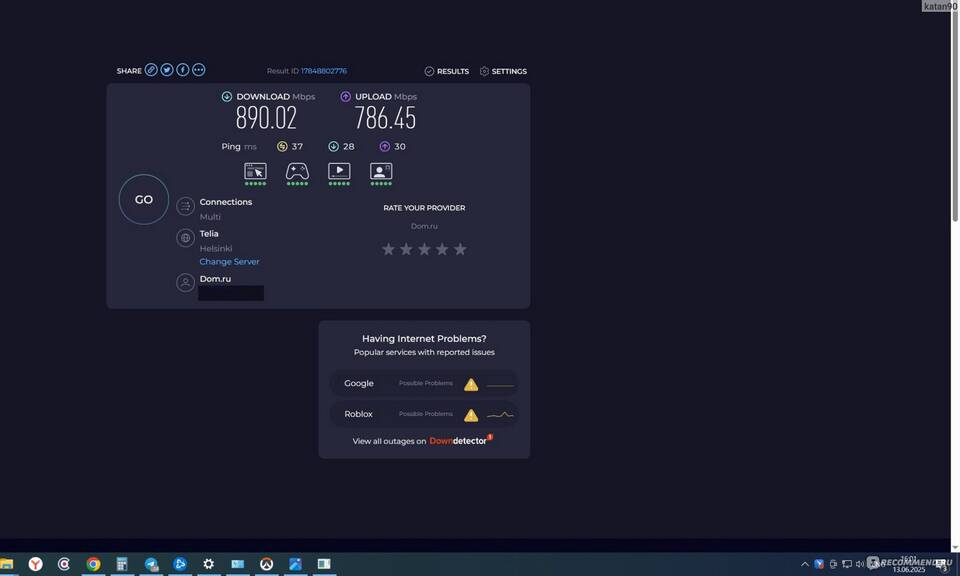Open SETTINGS
The width and height of the screenshot is (960, 576).
pos(503,71)
